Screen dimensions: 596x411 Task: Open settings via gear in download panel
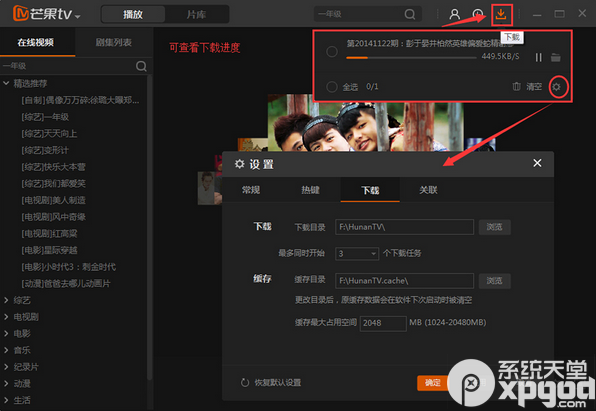(556, 87)
